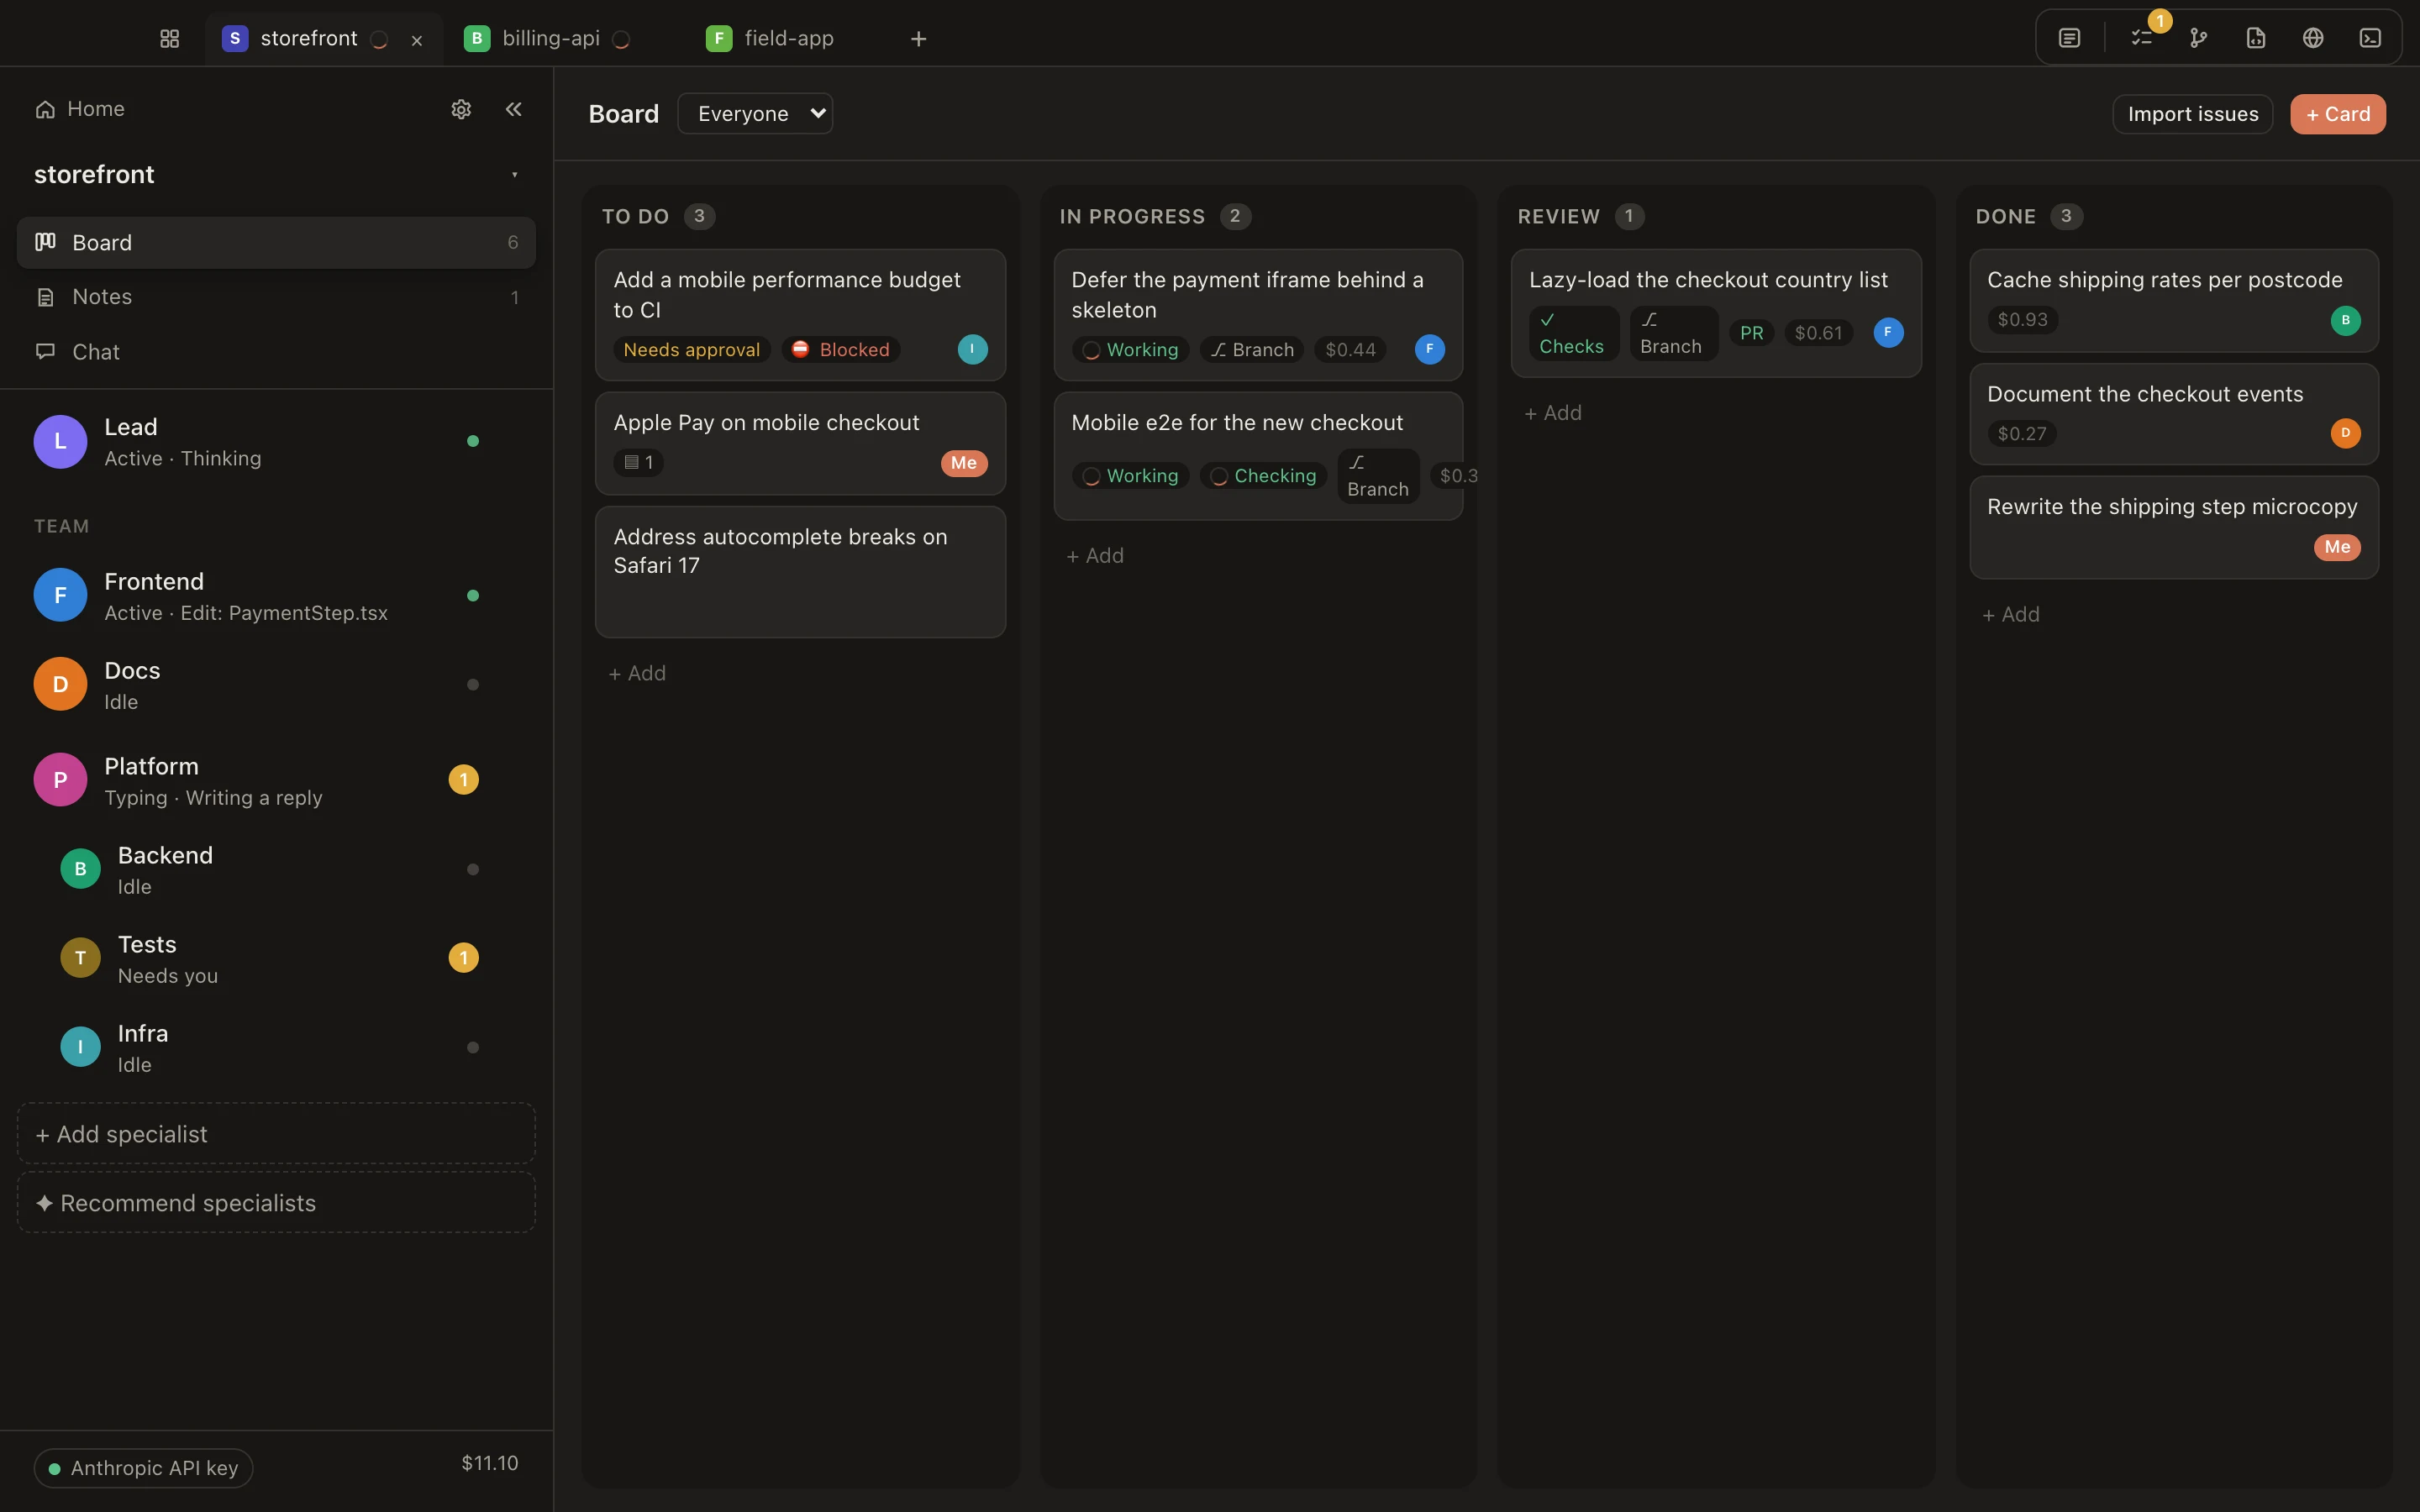2420x1512 pixels.
Task: Open the workspace grid overview icon
Action: 170,38
